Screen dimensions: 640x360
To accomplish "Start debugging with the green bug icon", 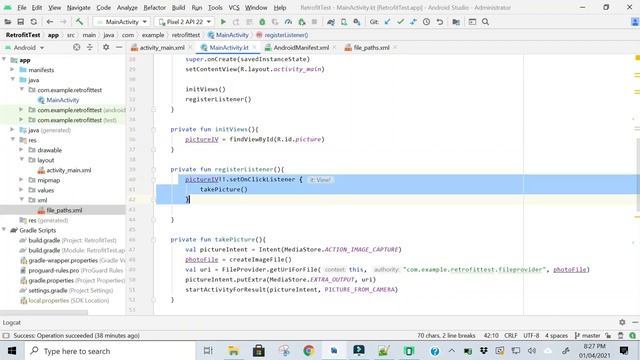I will click(x=262, y=22).
